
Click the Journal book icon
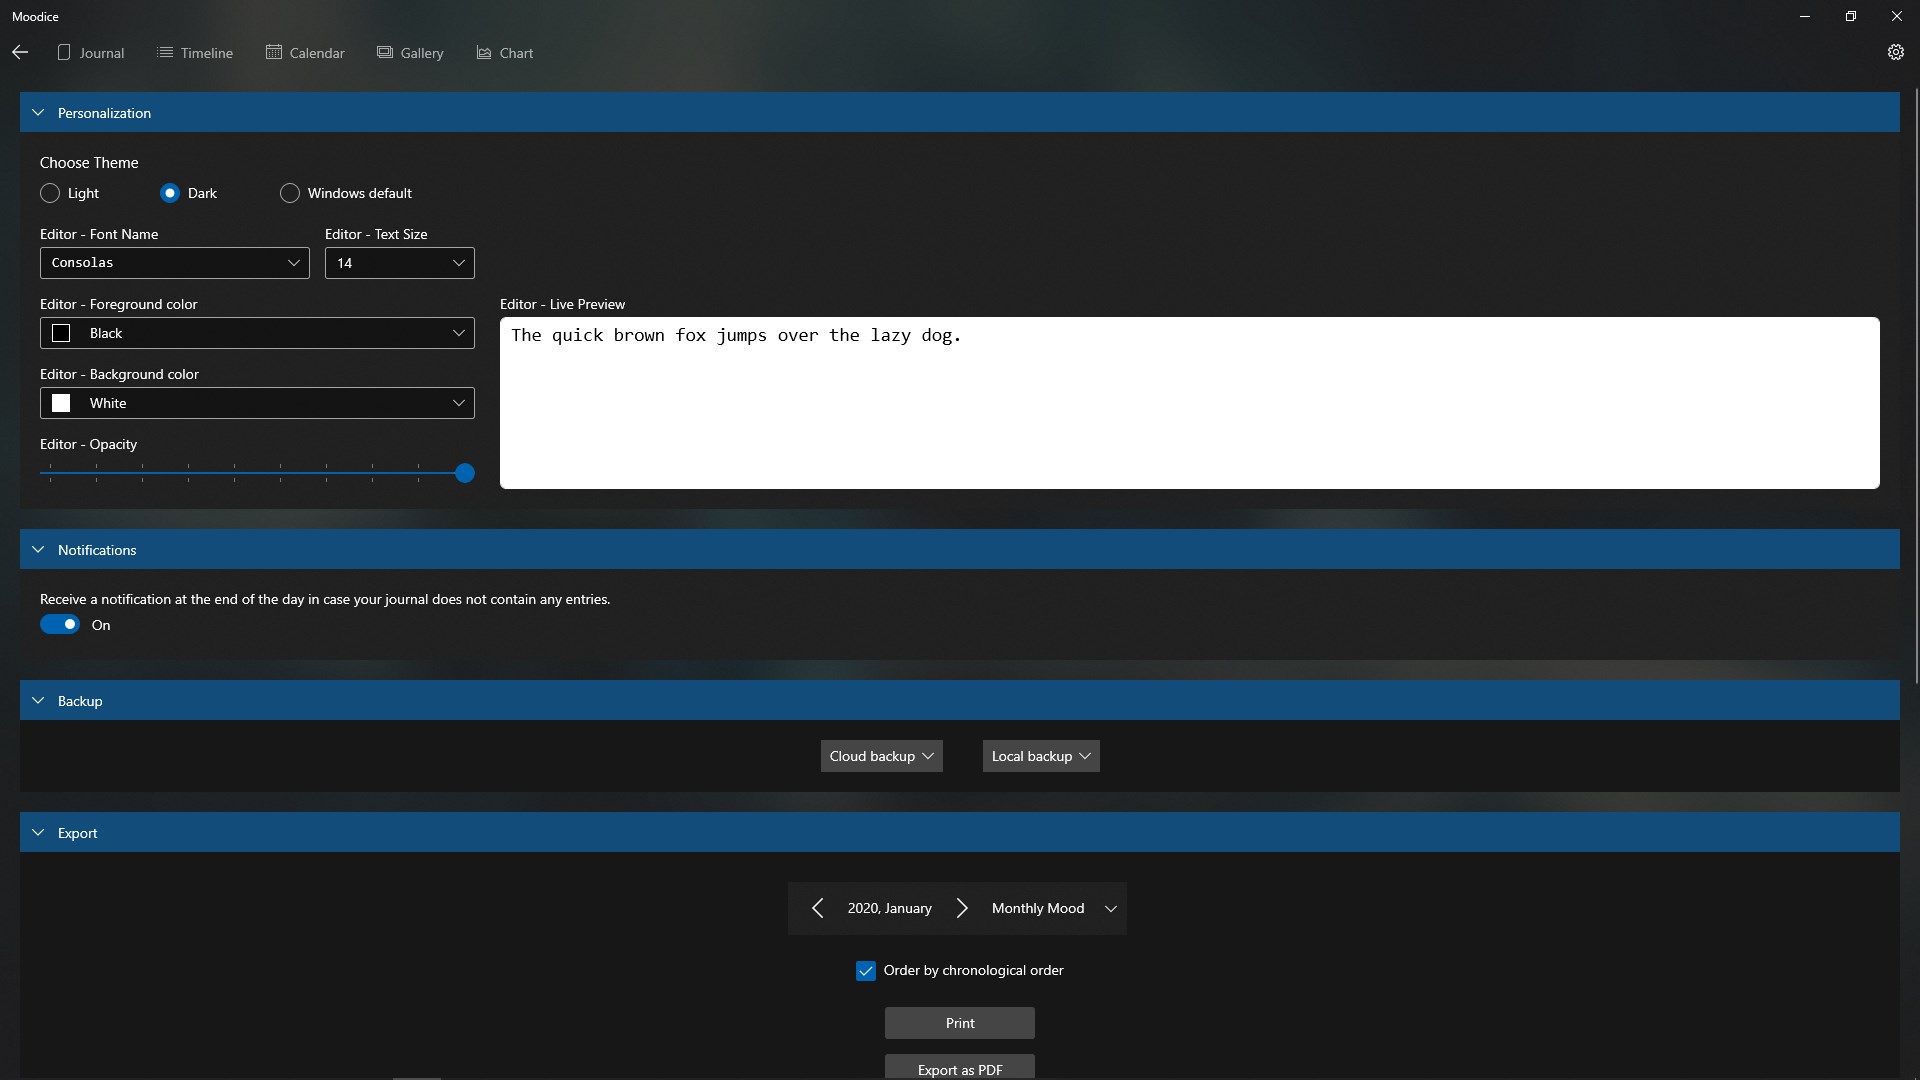pyautogui.click(x=64, y=52)
